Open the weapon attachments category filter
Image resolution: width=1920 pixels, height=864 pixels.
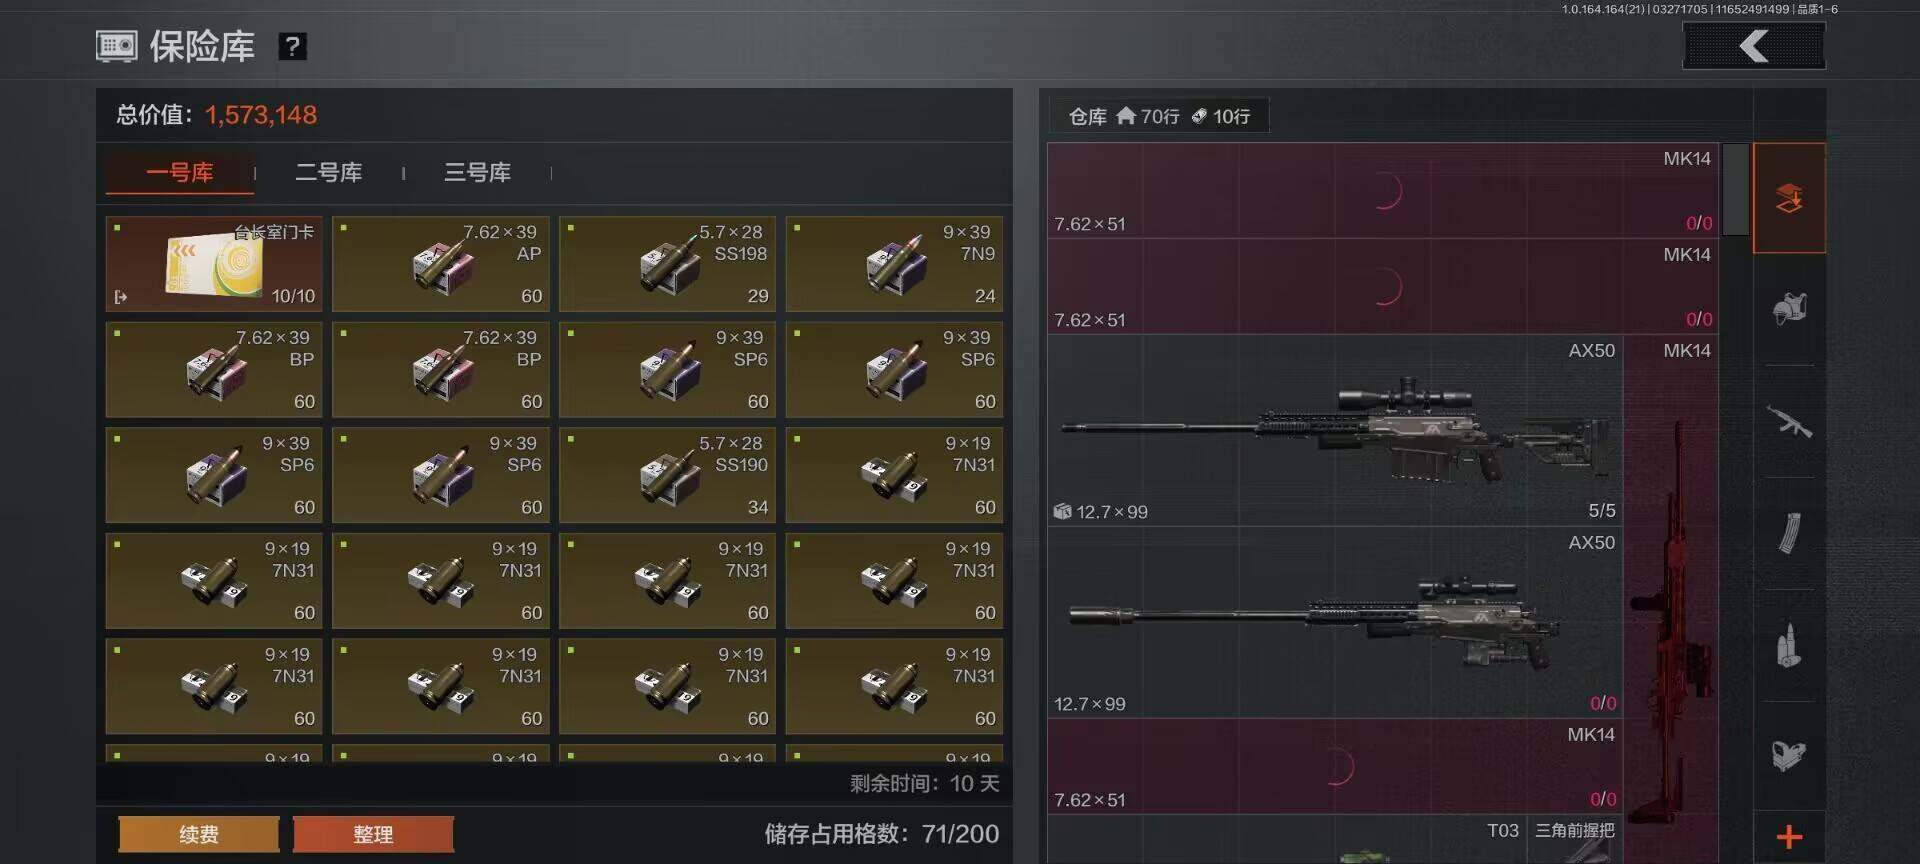(x=1789, y=755)
